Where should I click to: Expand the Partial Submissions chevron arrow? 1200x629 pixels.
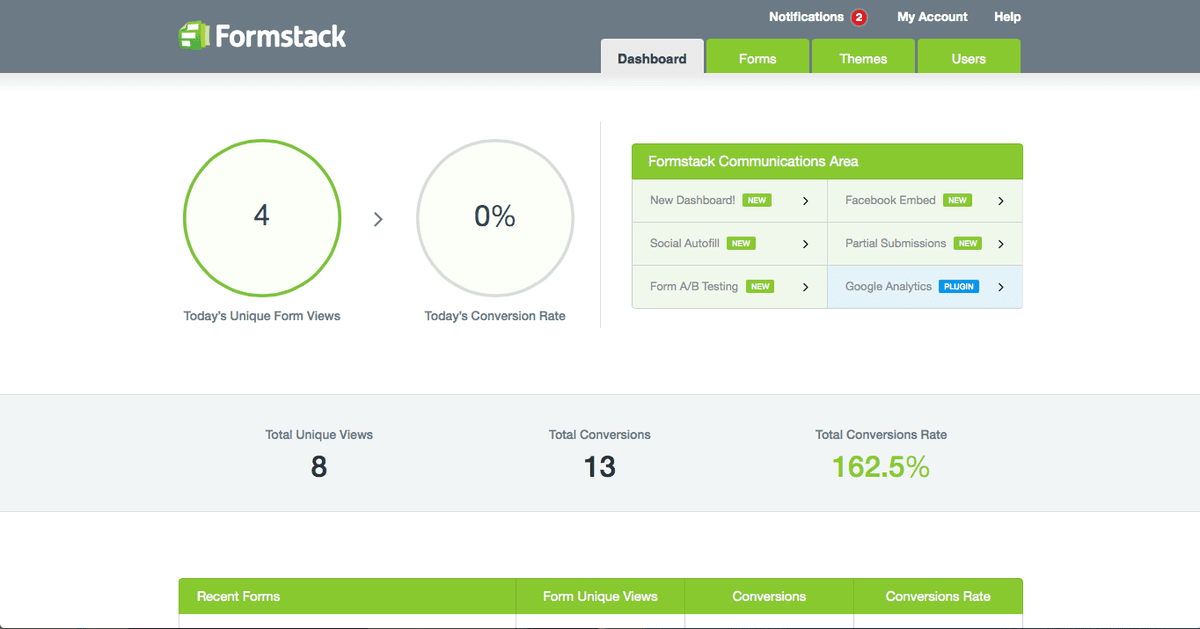pos(1001,244)
